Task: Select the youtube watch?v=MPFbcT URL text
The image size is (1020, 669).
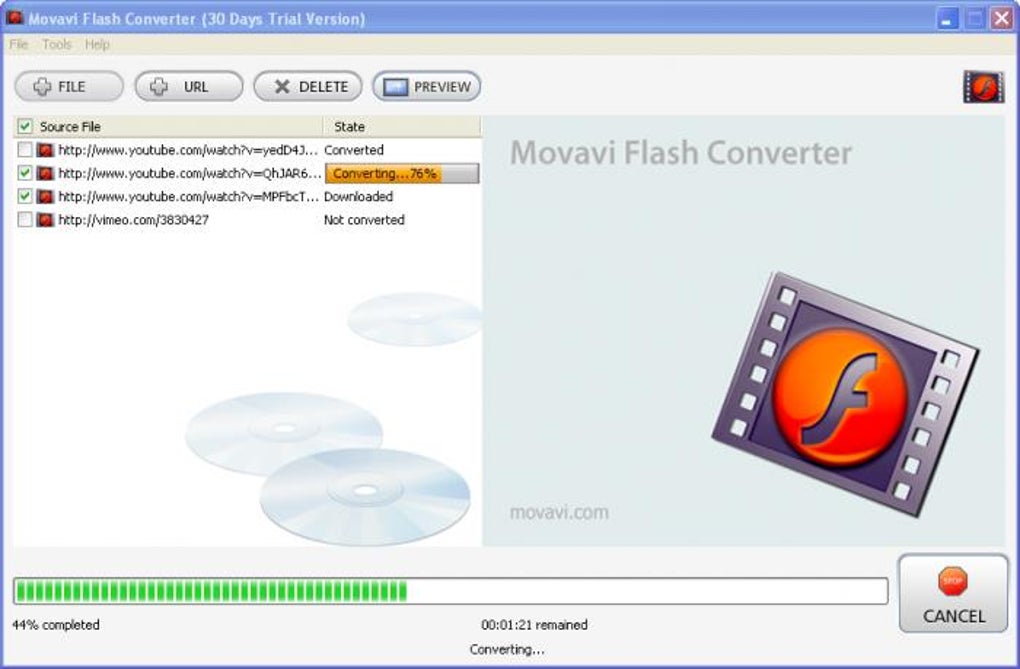Action: click(189, 196)
